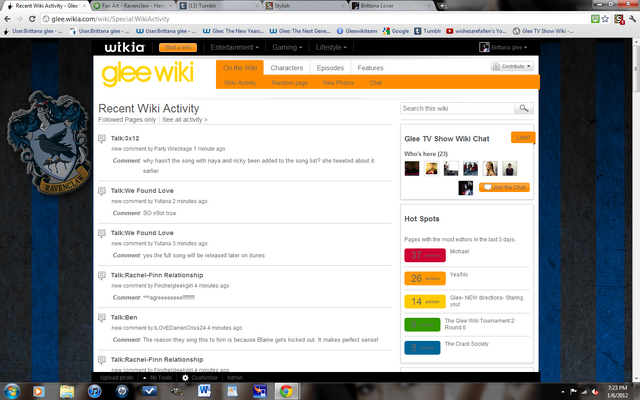
Task: Expand the Lifestyle dropdown
Action: click(331, 47)
